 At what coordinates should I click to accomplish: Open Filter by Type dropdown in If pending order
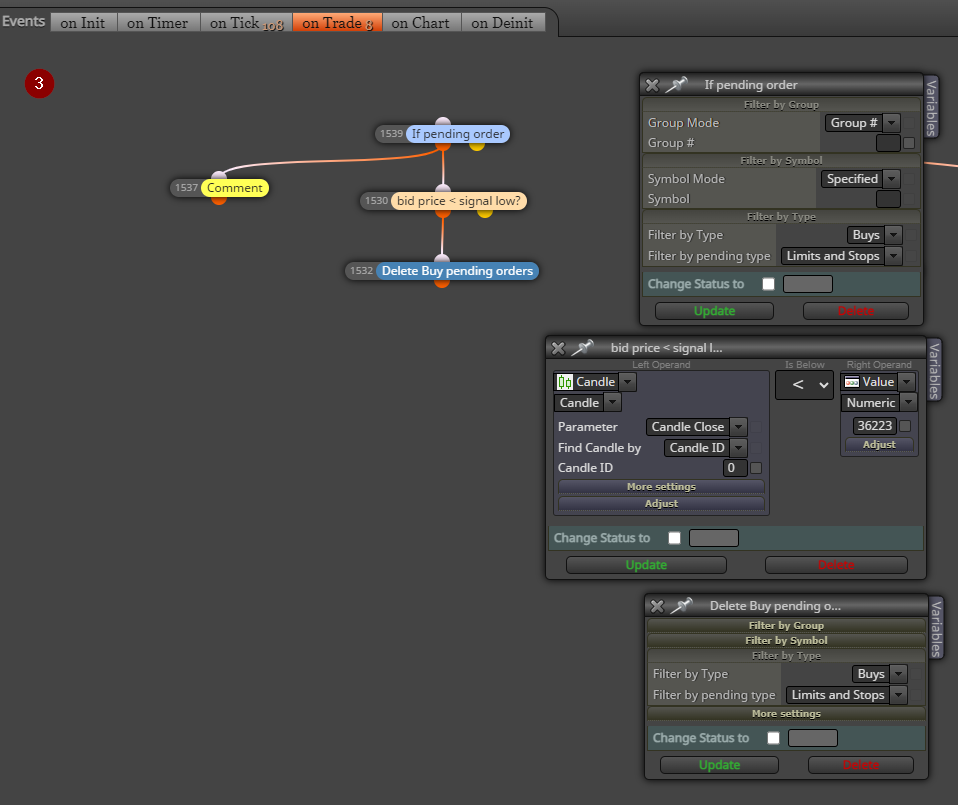click(874, 235)
